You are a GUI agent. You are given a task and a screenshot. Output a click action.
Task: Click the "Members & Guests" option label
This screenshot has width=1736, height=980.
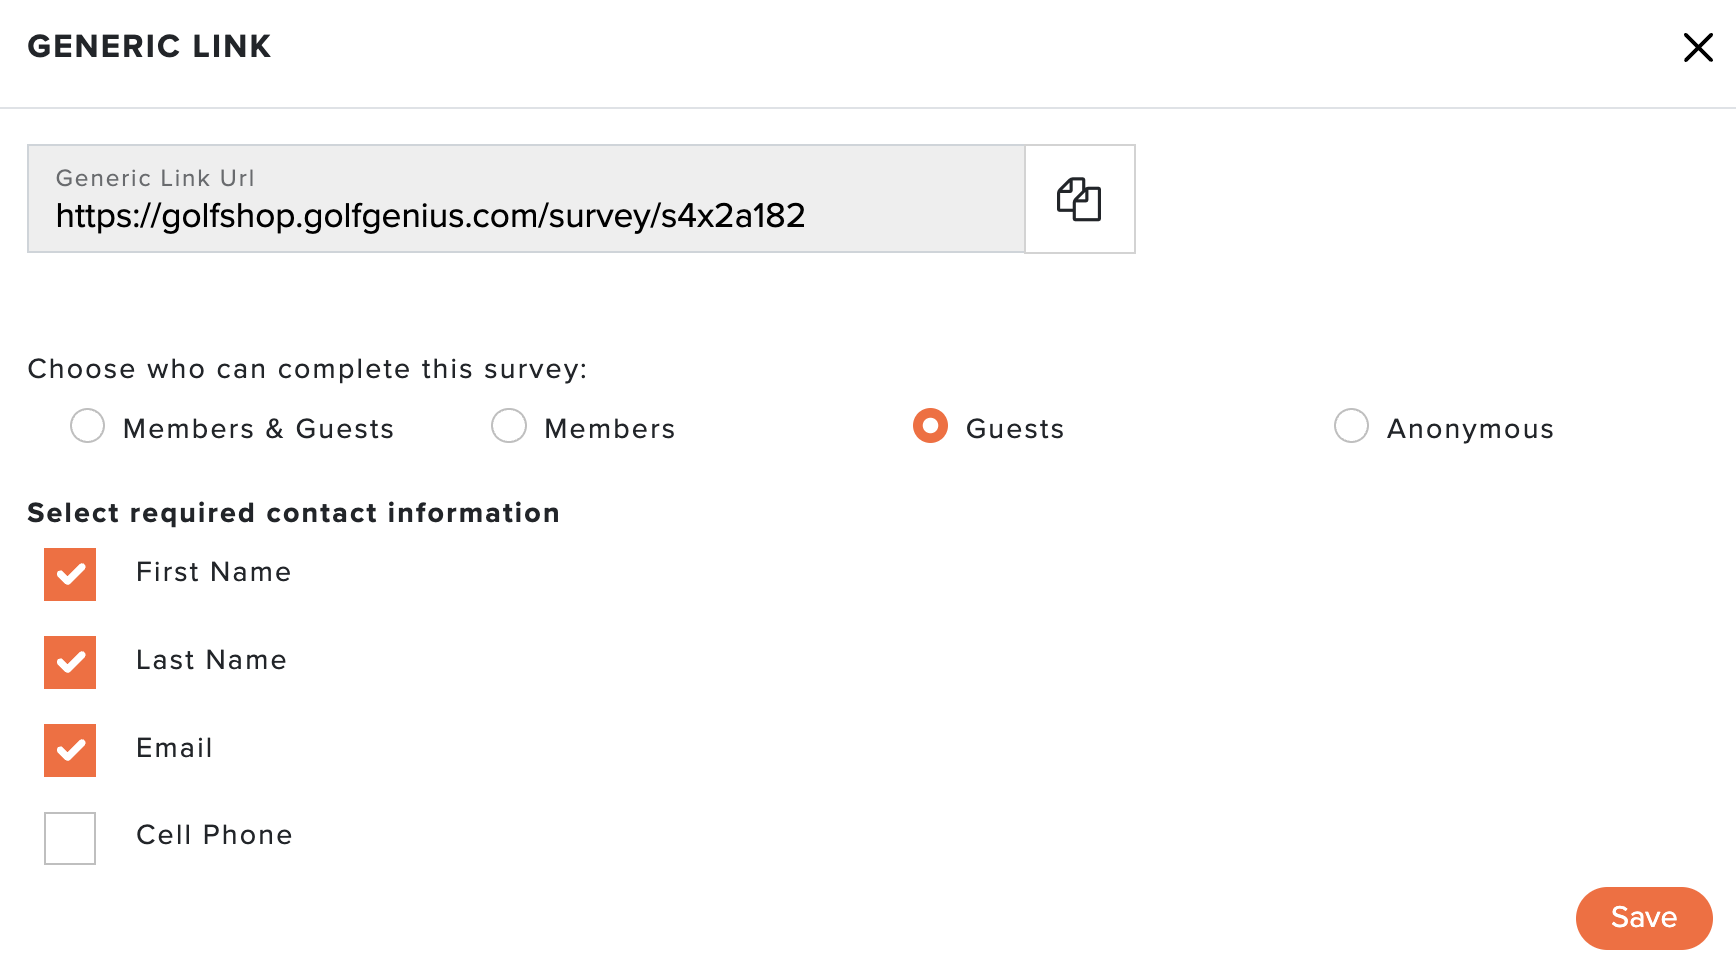click(258, 429)
